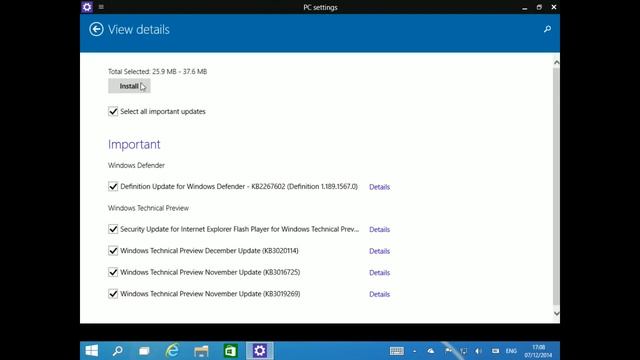Click the Windows Defender group label

point(136,165)
